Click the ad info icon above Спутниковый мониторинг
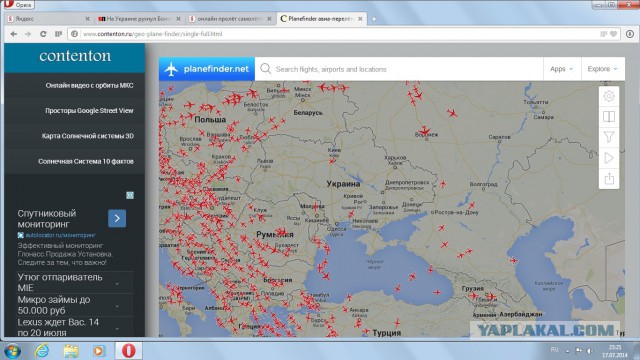This screenshot has width=640, height=360. point(130,196)
